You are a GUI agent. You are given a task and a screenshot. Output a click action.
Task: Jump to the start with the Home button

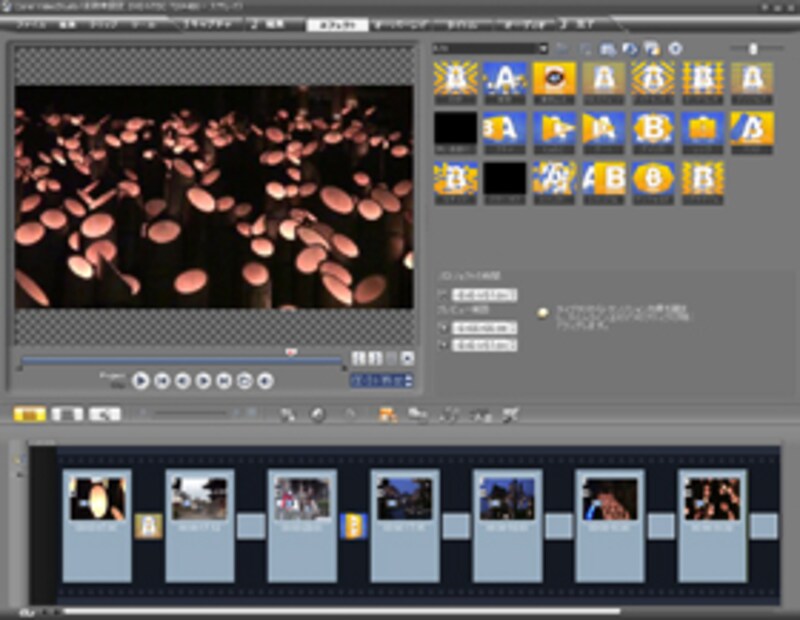tap(162, 380)
